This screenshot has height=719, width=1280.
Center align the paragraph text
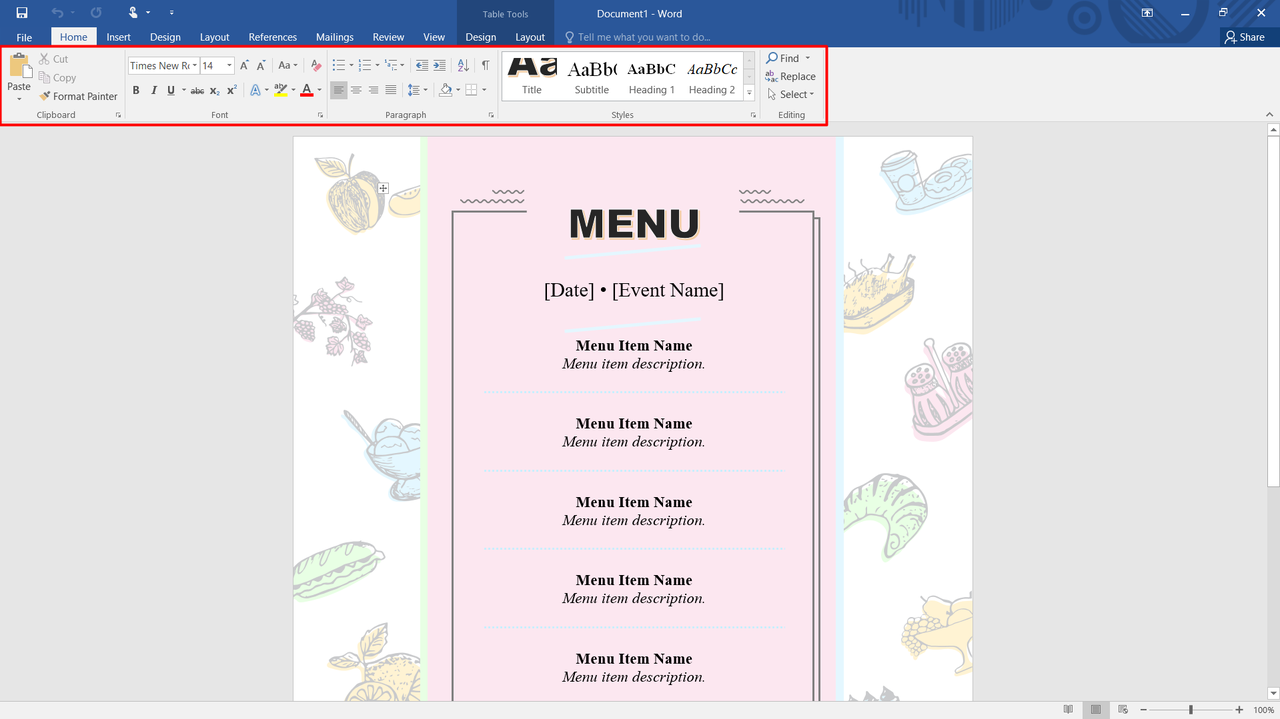coord(356,89)
